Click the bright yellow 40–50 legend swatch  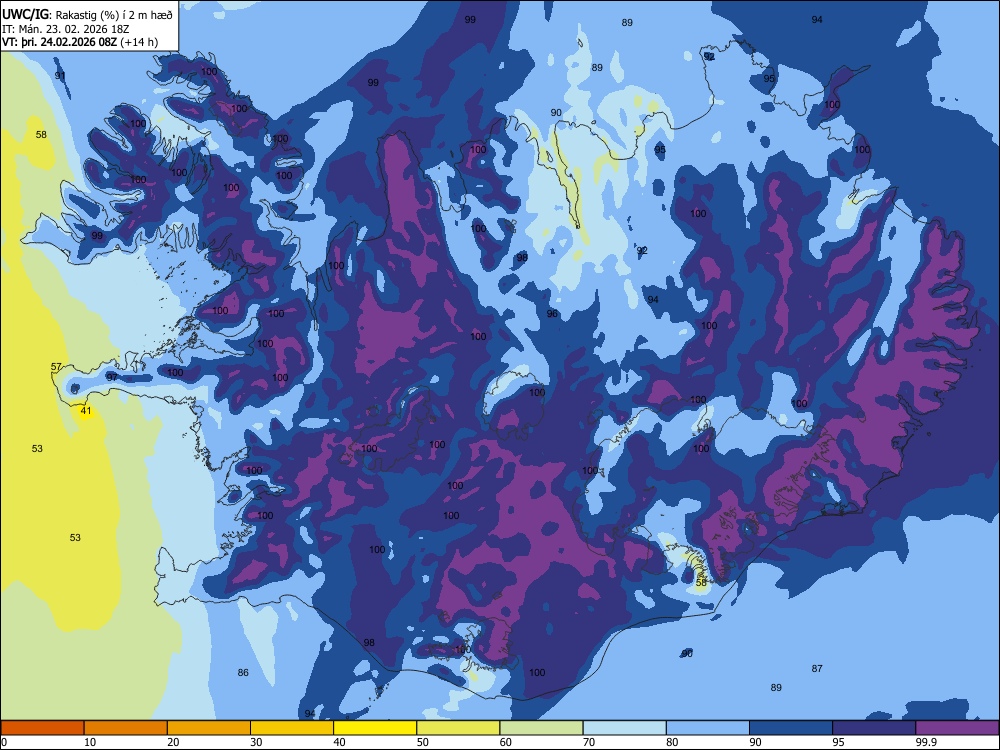coord(375,728)
